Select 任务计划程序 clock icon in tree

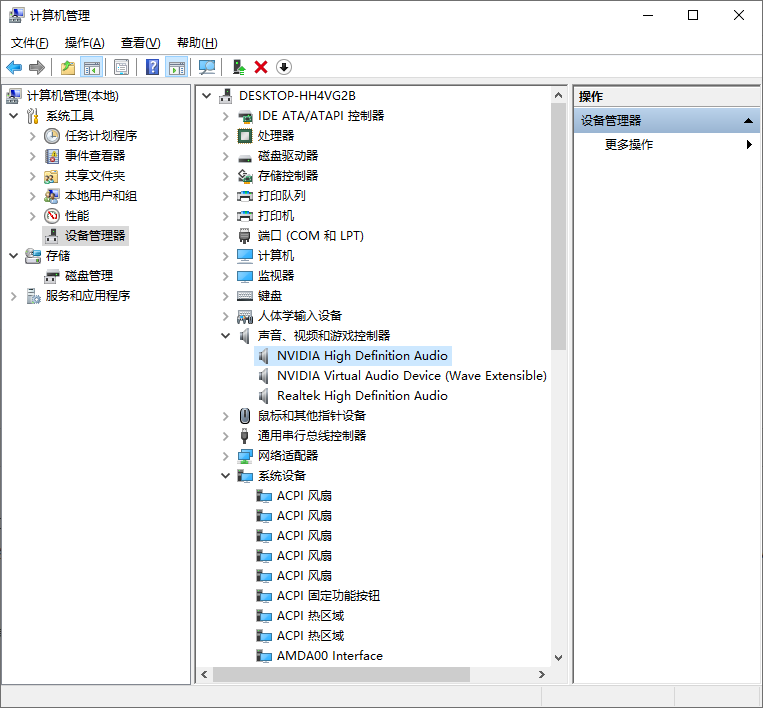coord(52,136)
